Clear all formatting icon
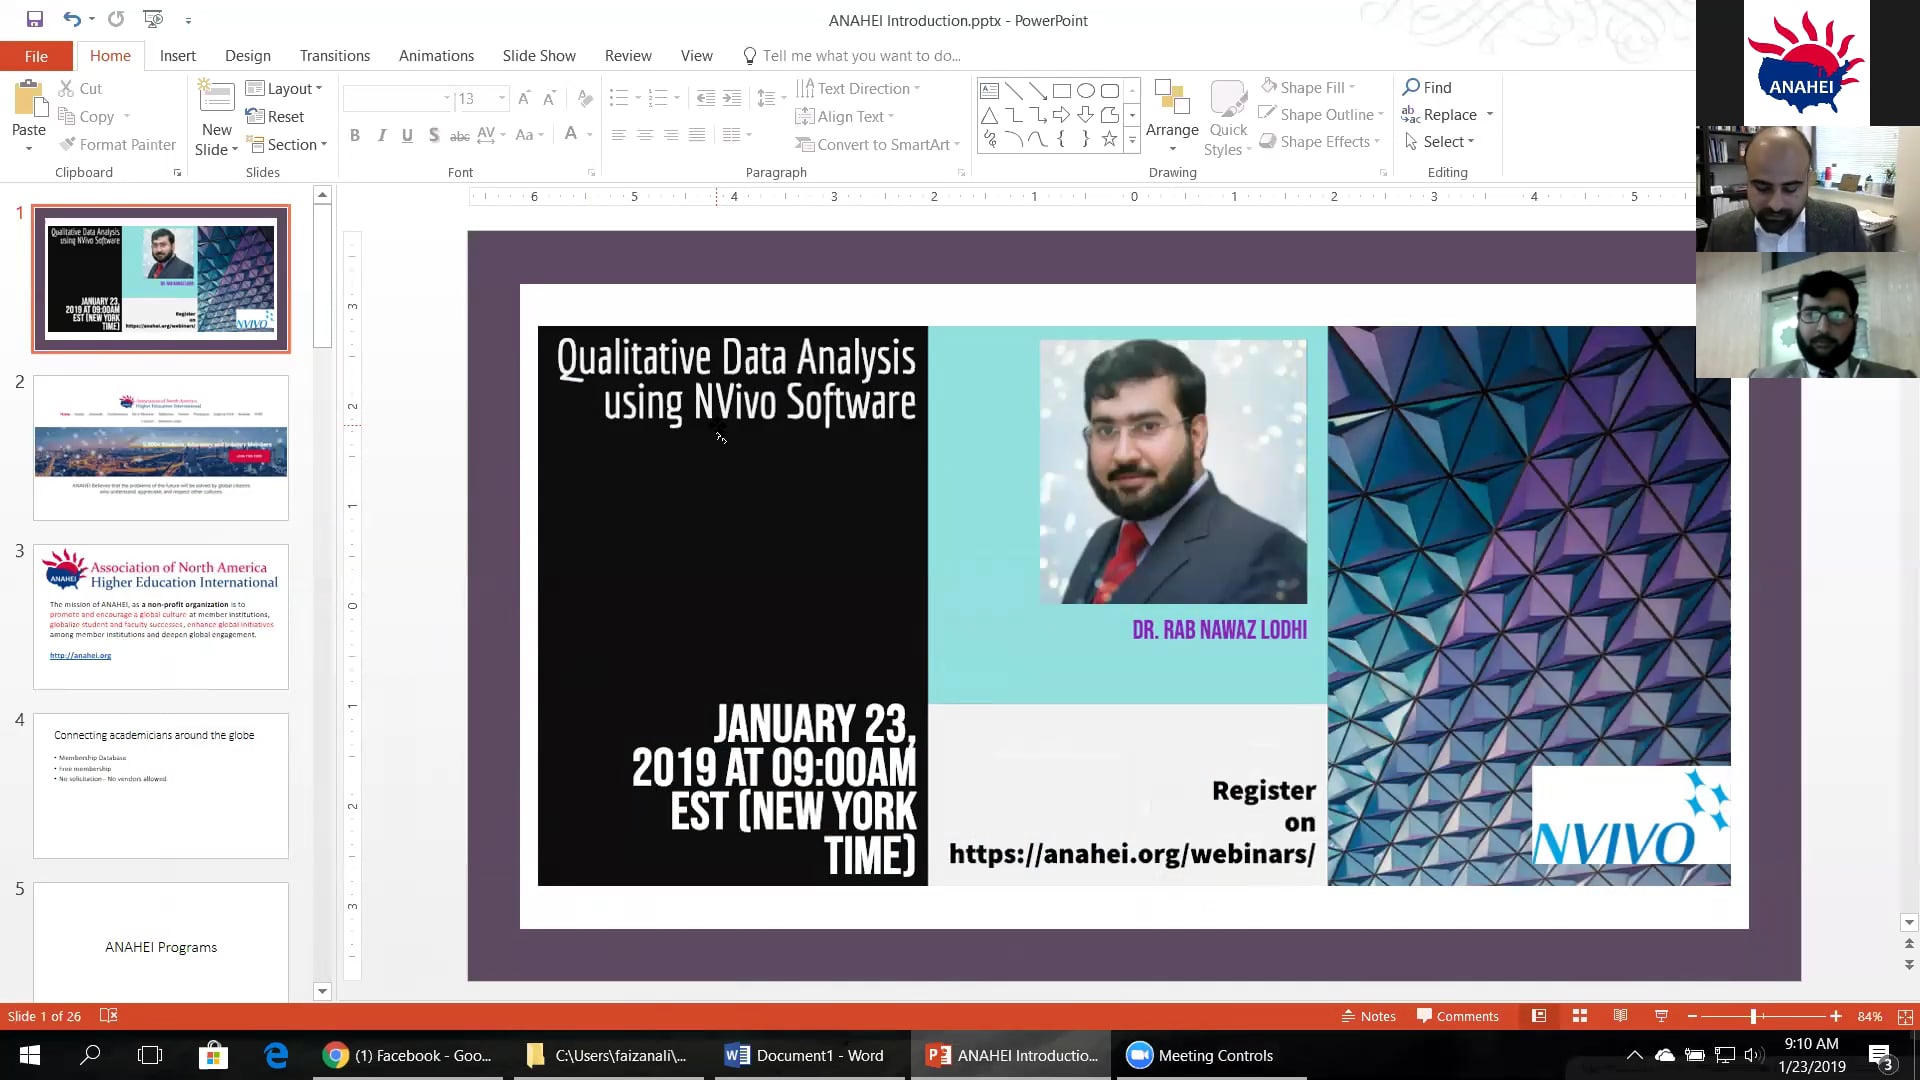 (x=585, y=98)
